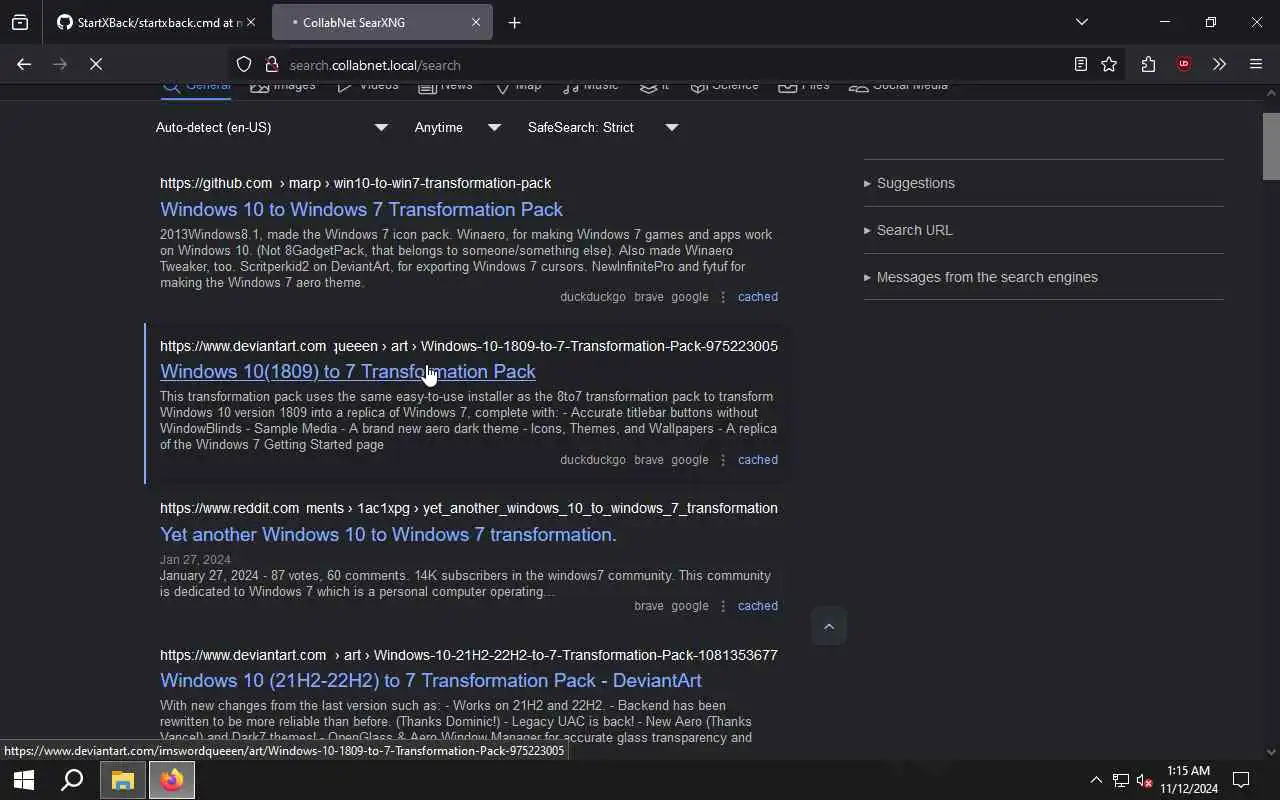
Task: Toggle reader view for this page
Action: click(x=1081, y=64)
